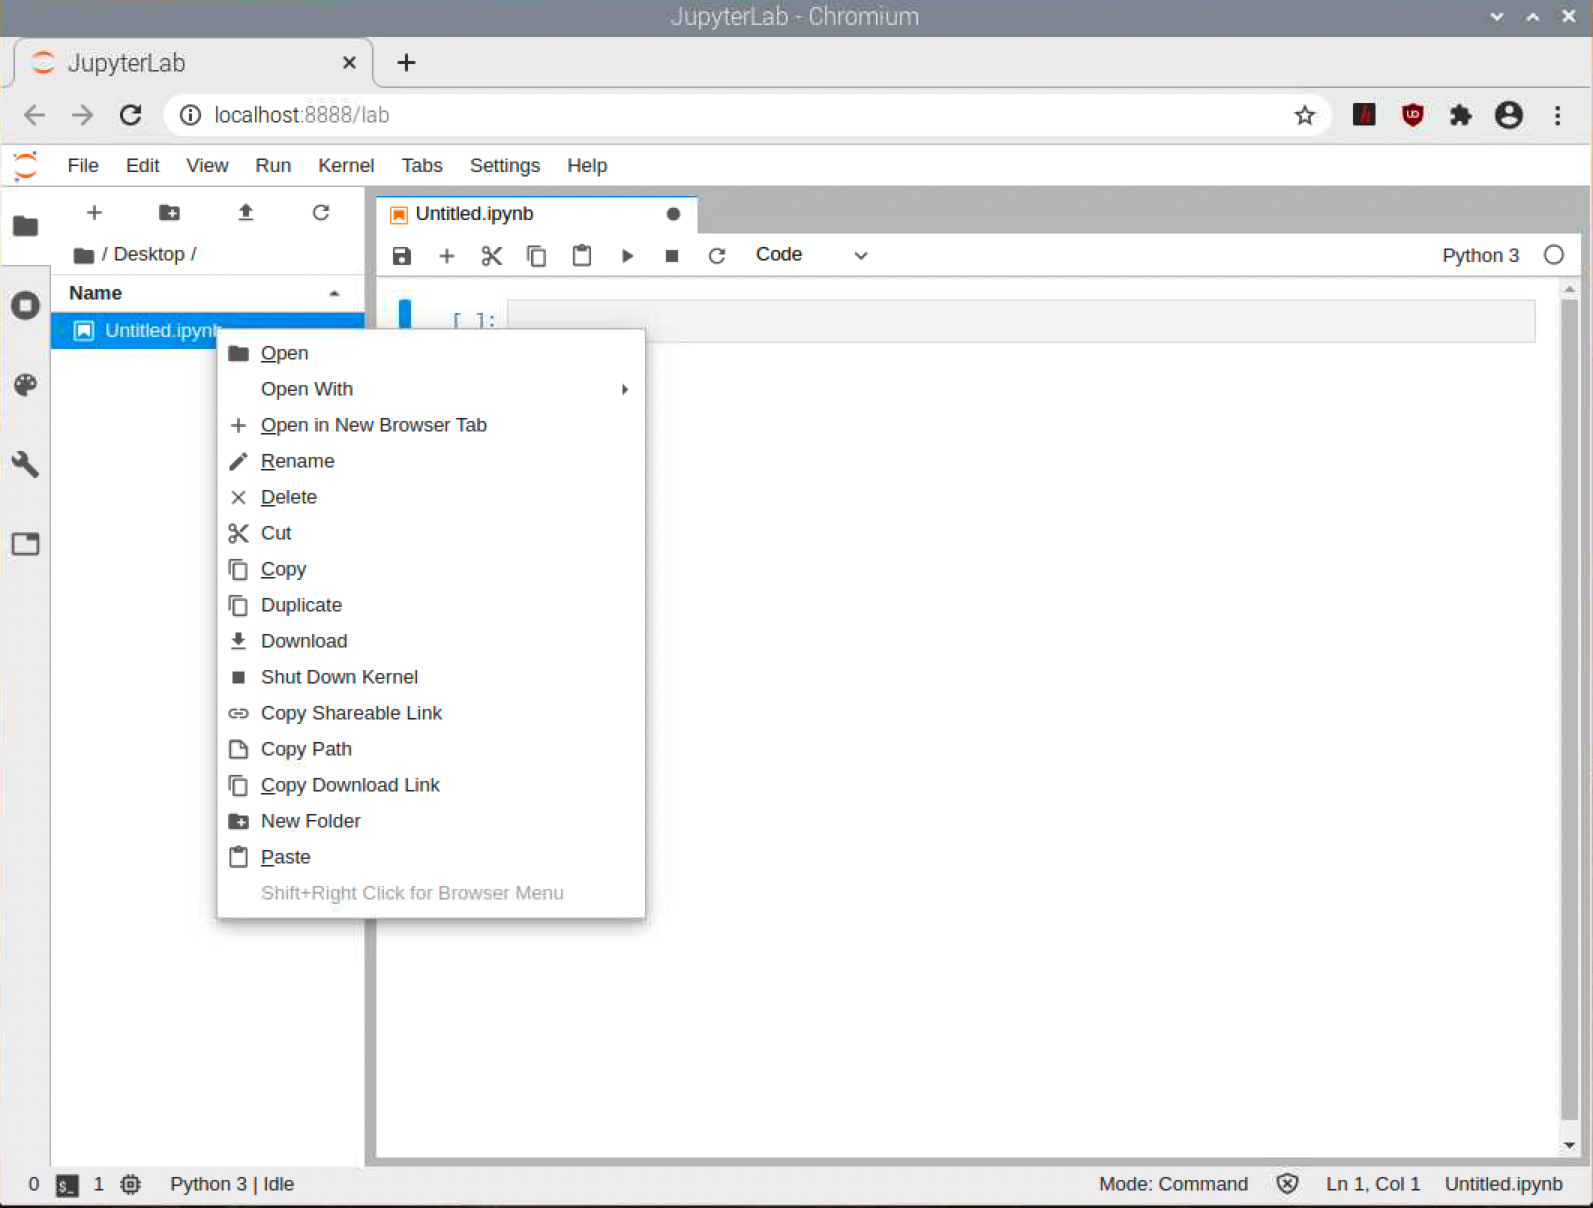Choose Download in the context menu
The height and width of the screenshot is (1208, 1593).
point(431,641)
